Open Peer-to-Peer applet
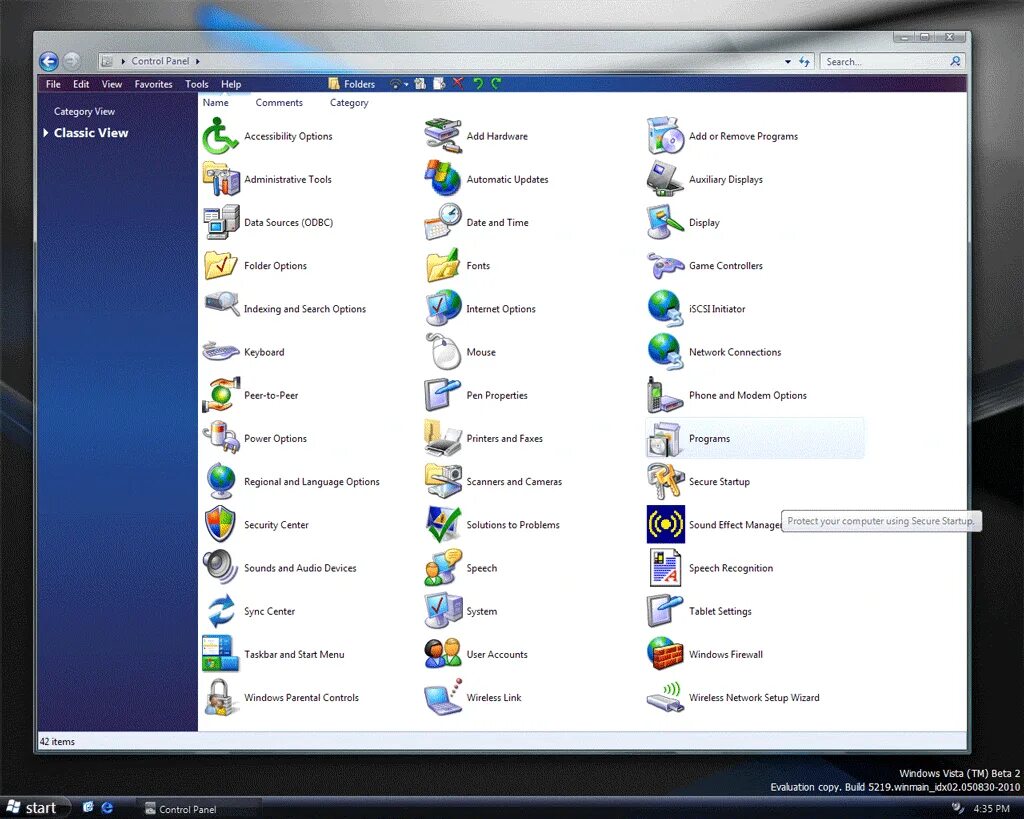 tap(251, 394)
